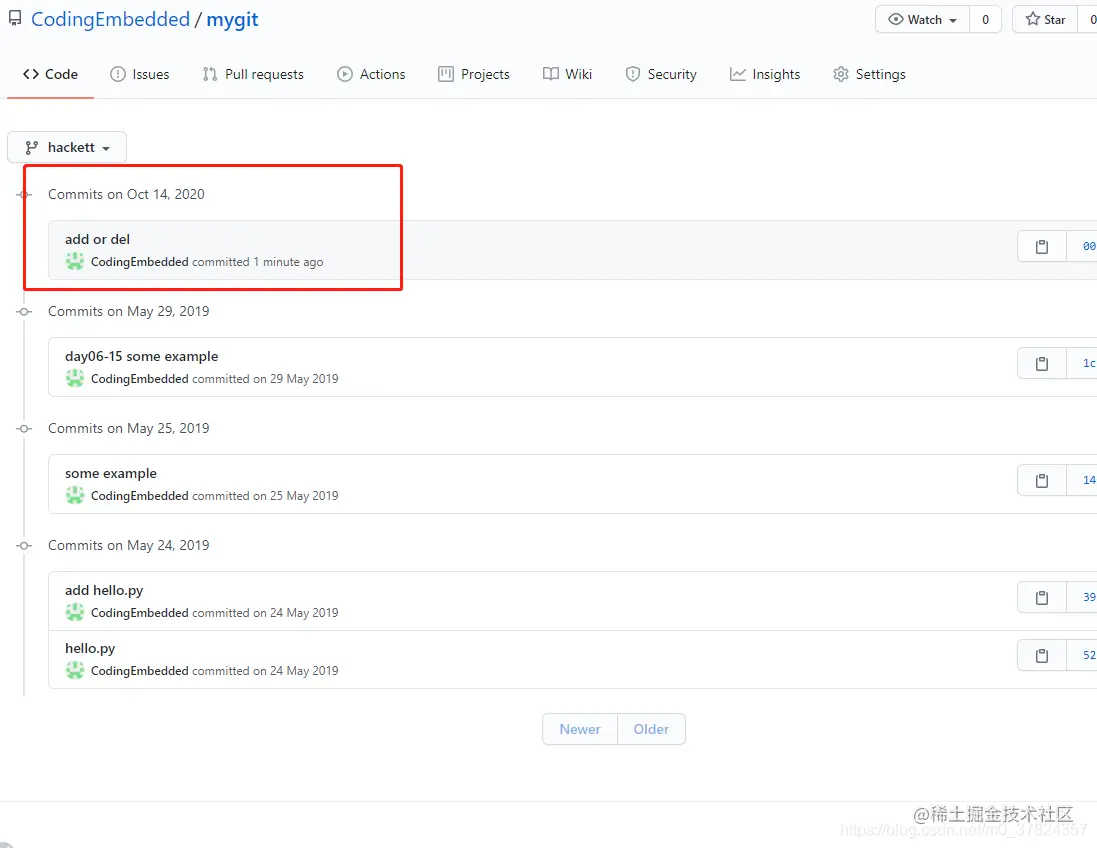This screenshot has width=1097, height=848.
Task: Click 'committed 1 minute ago' timestamp
Action: point(258,262)
